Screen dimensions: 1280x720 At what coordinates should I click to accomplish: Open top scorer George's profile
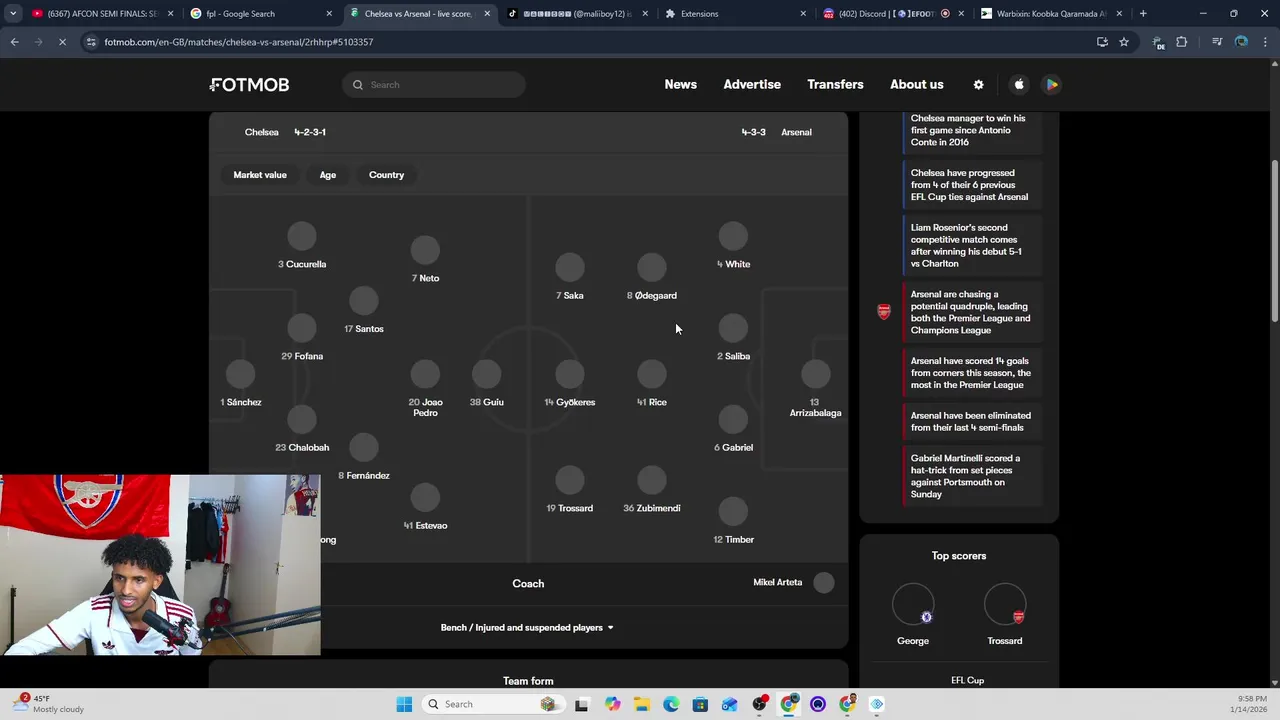point(913,613)
